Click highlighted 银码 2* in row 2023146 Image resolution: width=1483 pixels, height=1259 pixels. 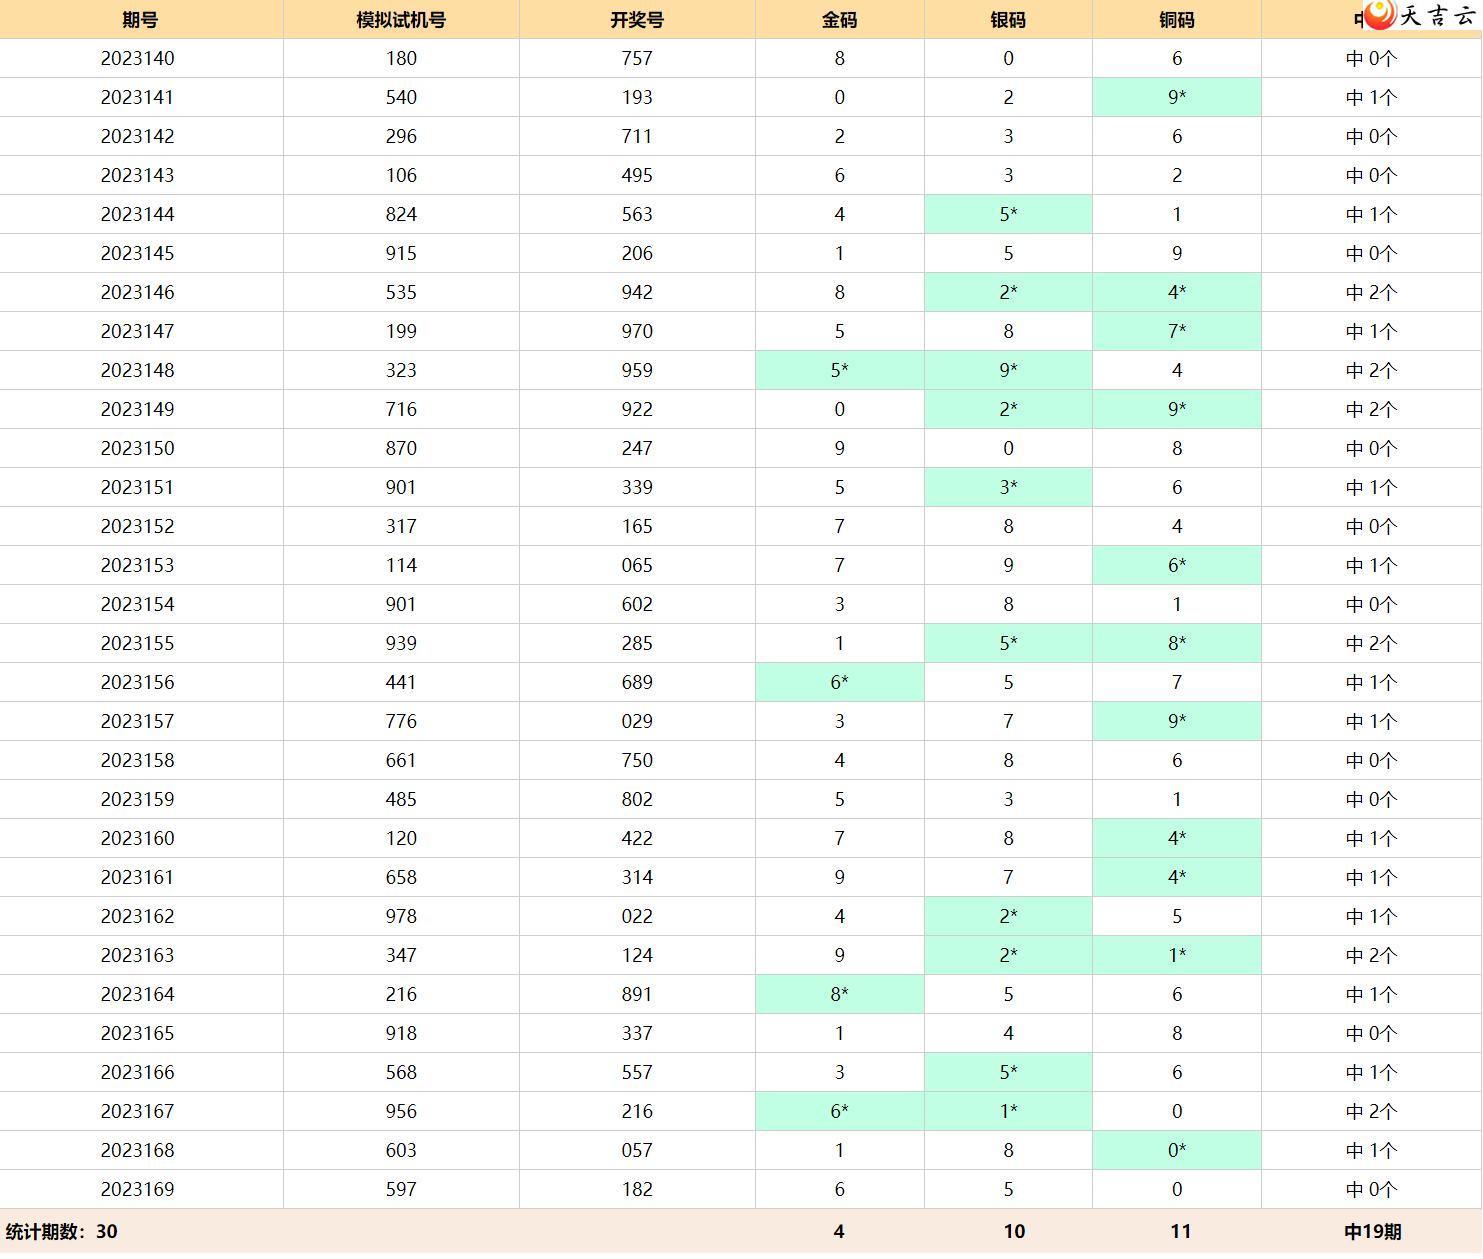pos(1008,293)
